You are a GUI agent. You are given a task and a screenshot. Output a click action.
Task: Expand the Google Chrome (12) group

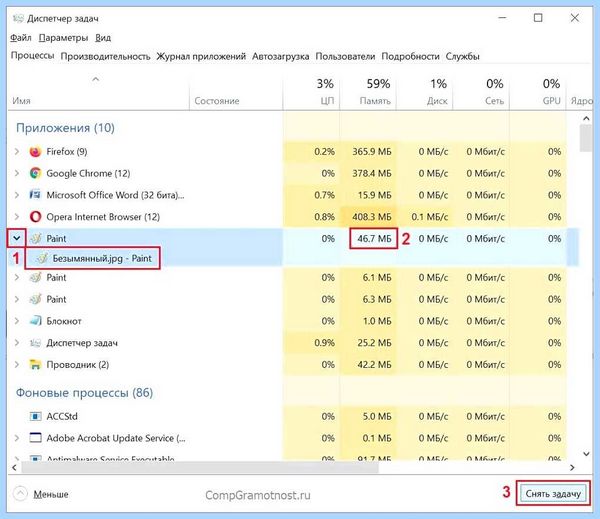point(17,173)
